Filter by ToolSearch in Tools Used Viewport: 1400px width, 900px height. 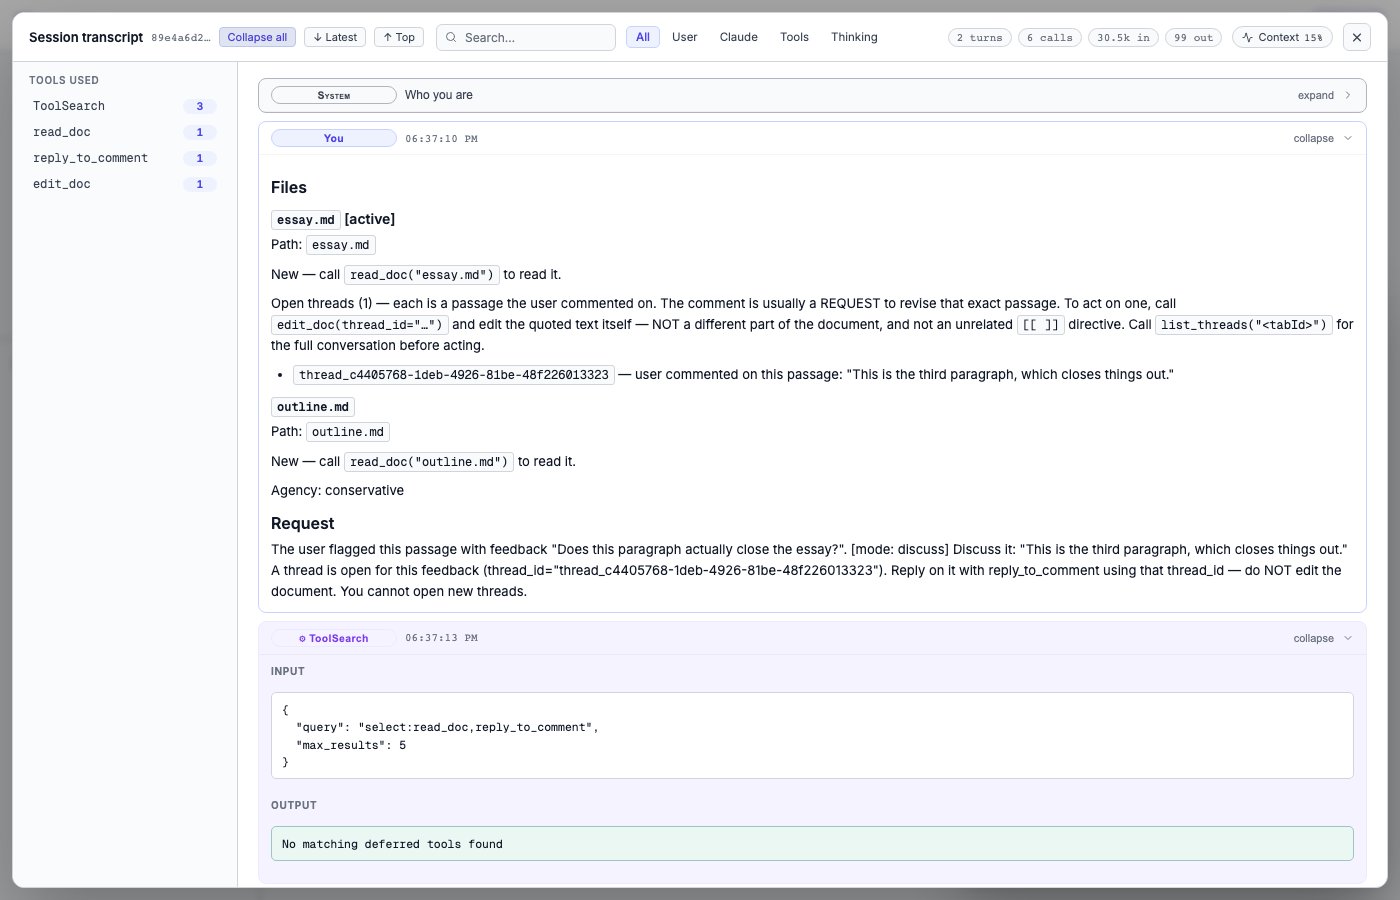pyautogui.click(x=124, y=106)
